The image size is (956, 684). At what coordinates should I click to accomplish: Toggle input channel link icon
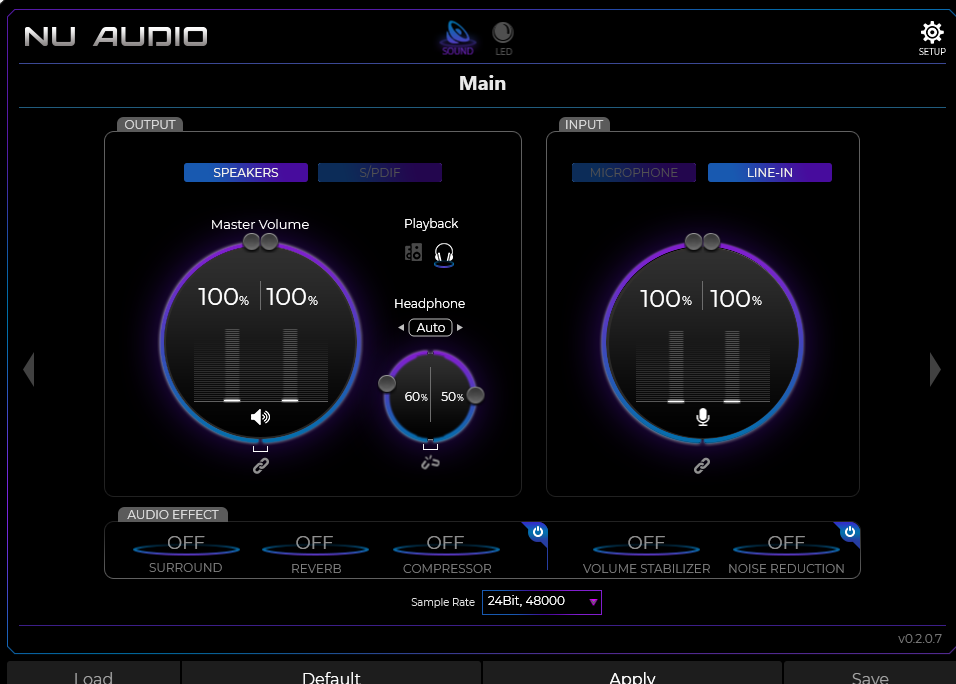coord(702,466)
